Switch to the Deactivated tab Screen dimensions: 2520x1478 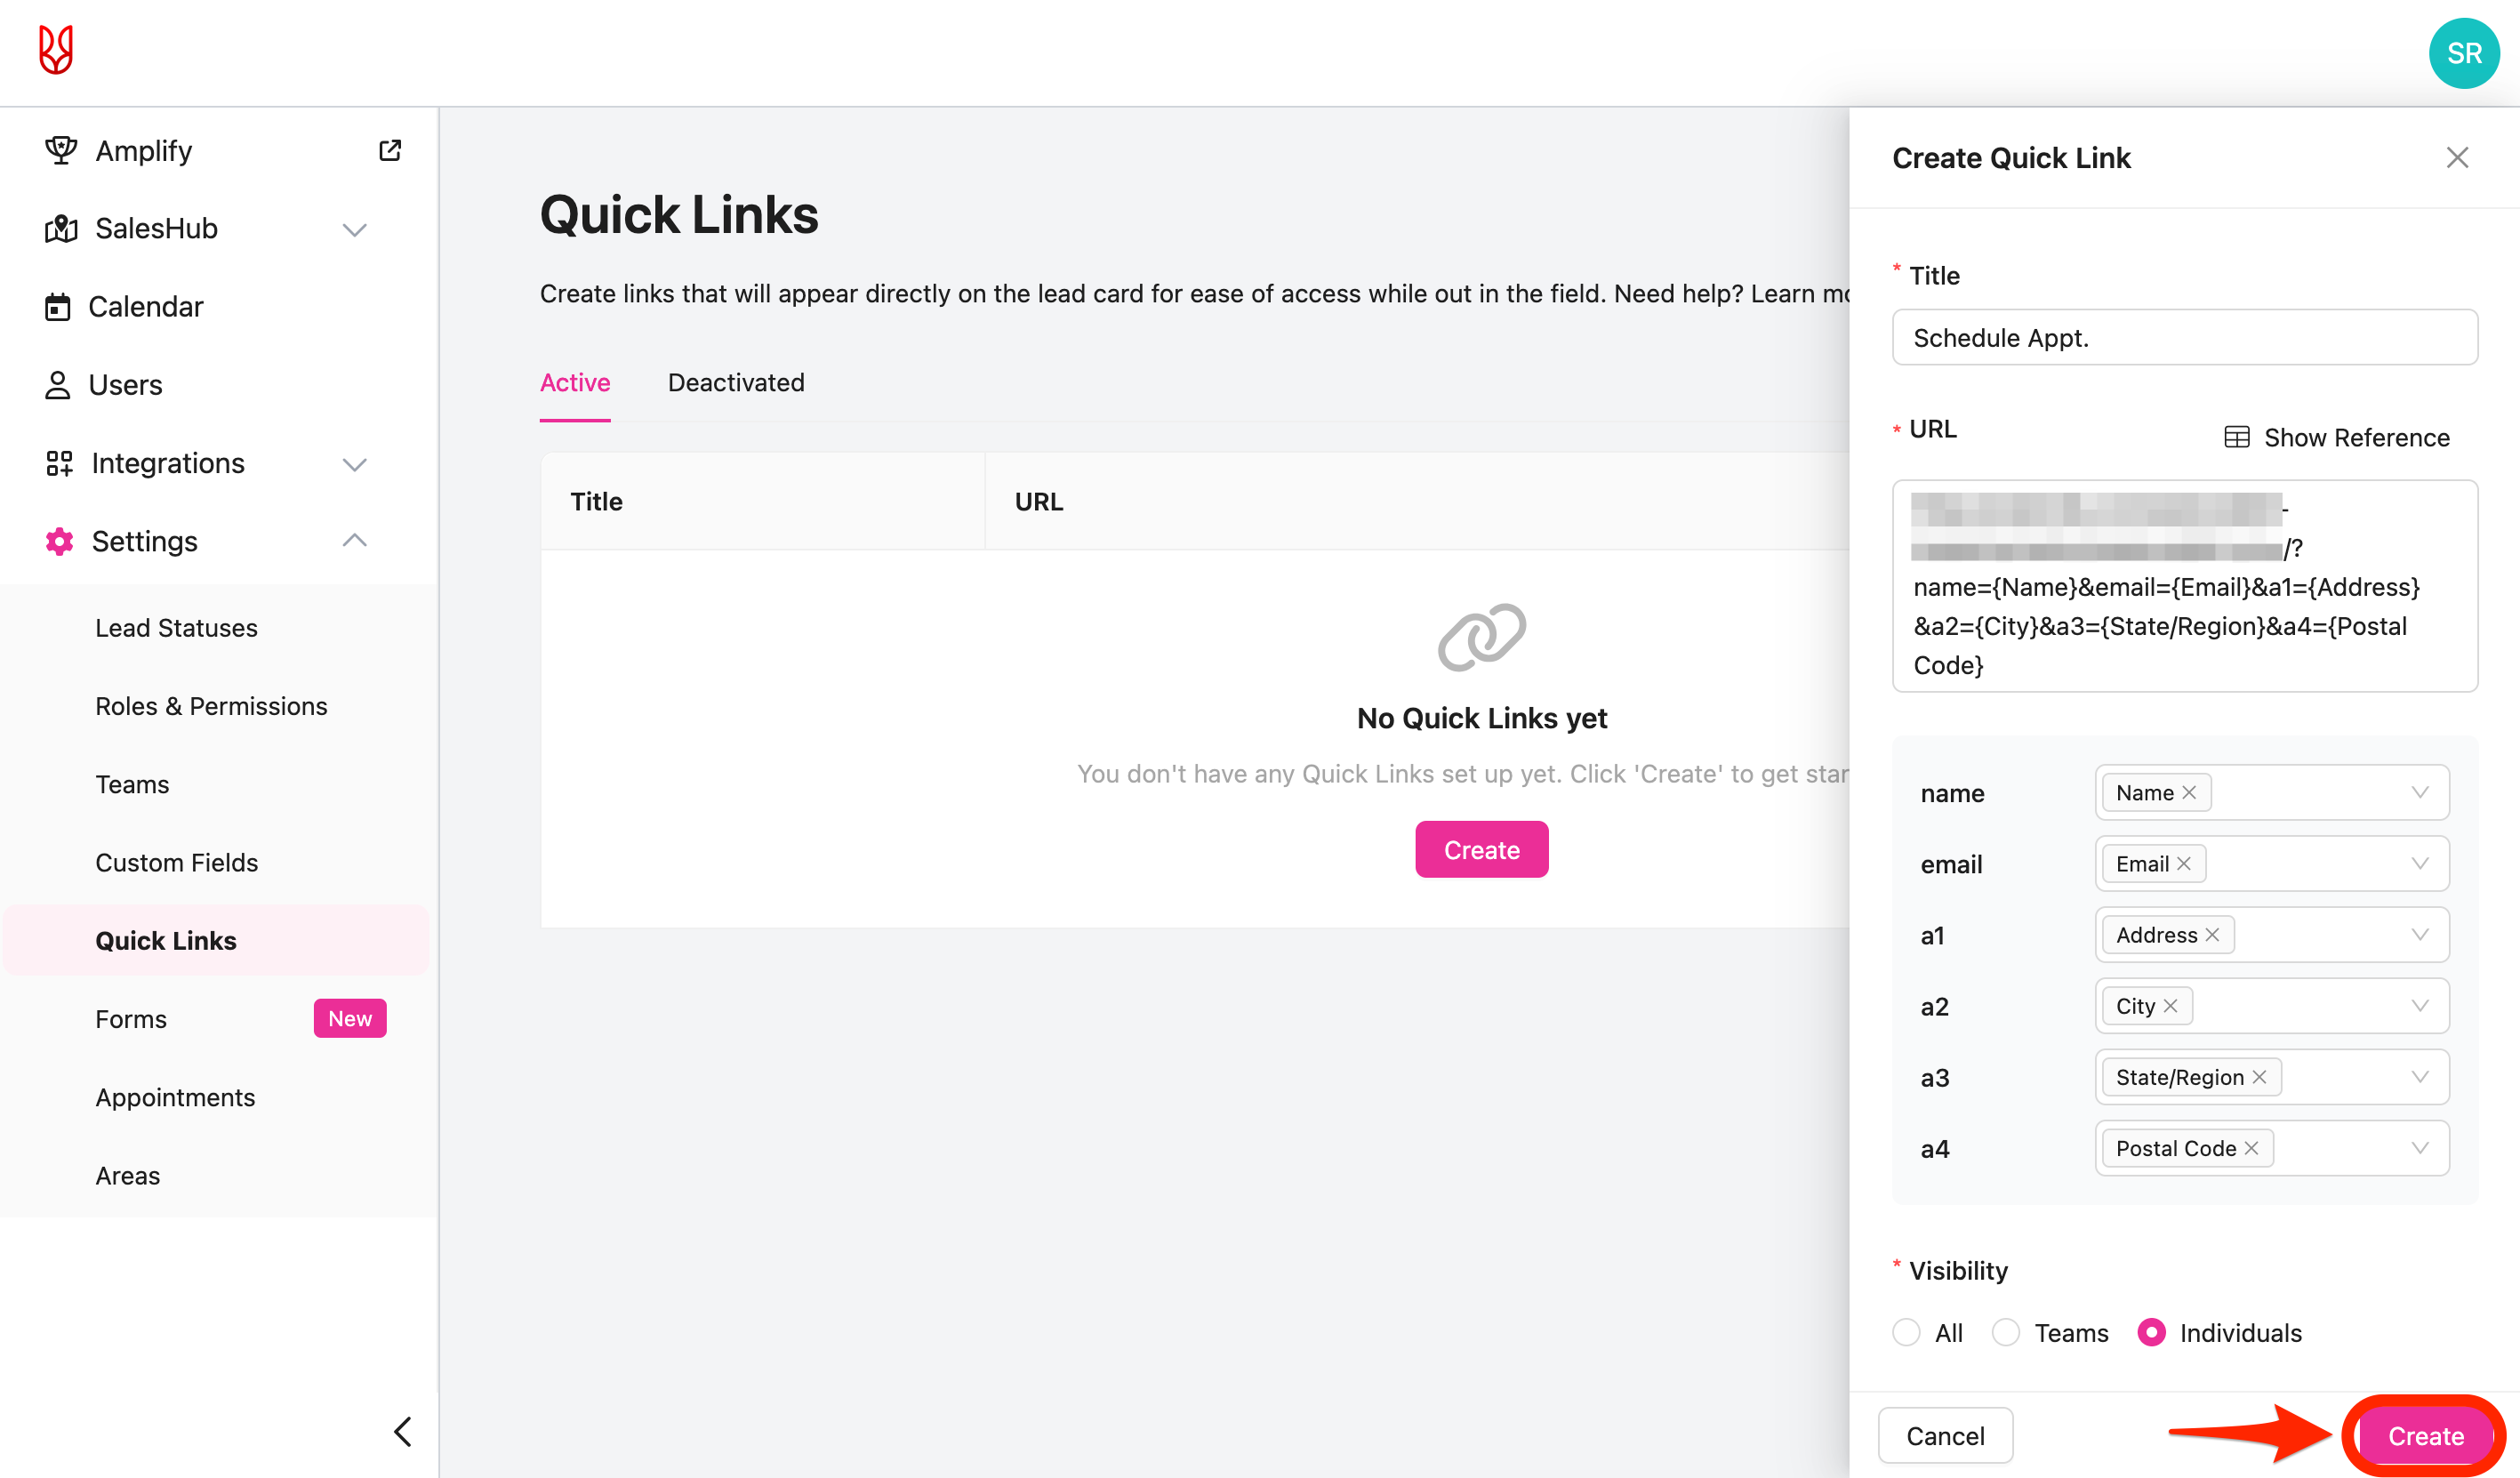tap(736, 383)
